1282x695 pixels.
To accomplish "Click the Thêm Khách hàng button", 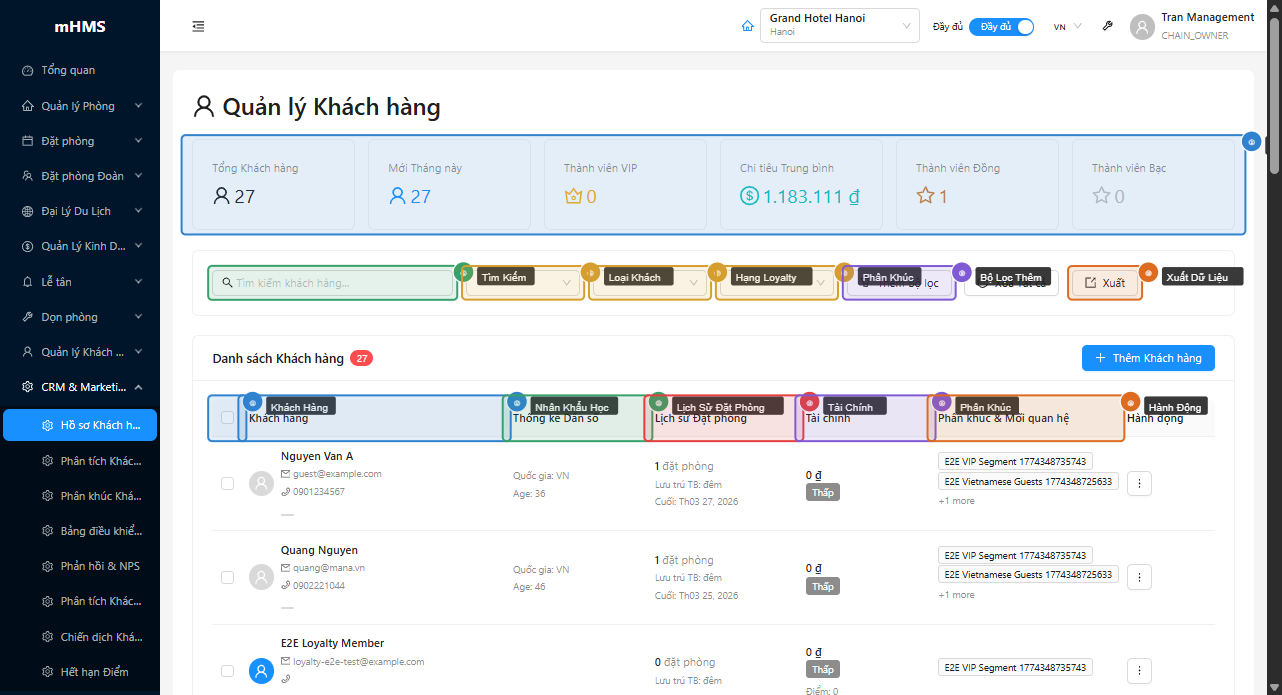I will click(x=1148, y=358).
